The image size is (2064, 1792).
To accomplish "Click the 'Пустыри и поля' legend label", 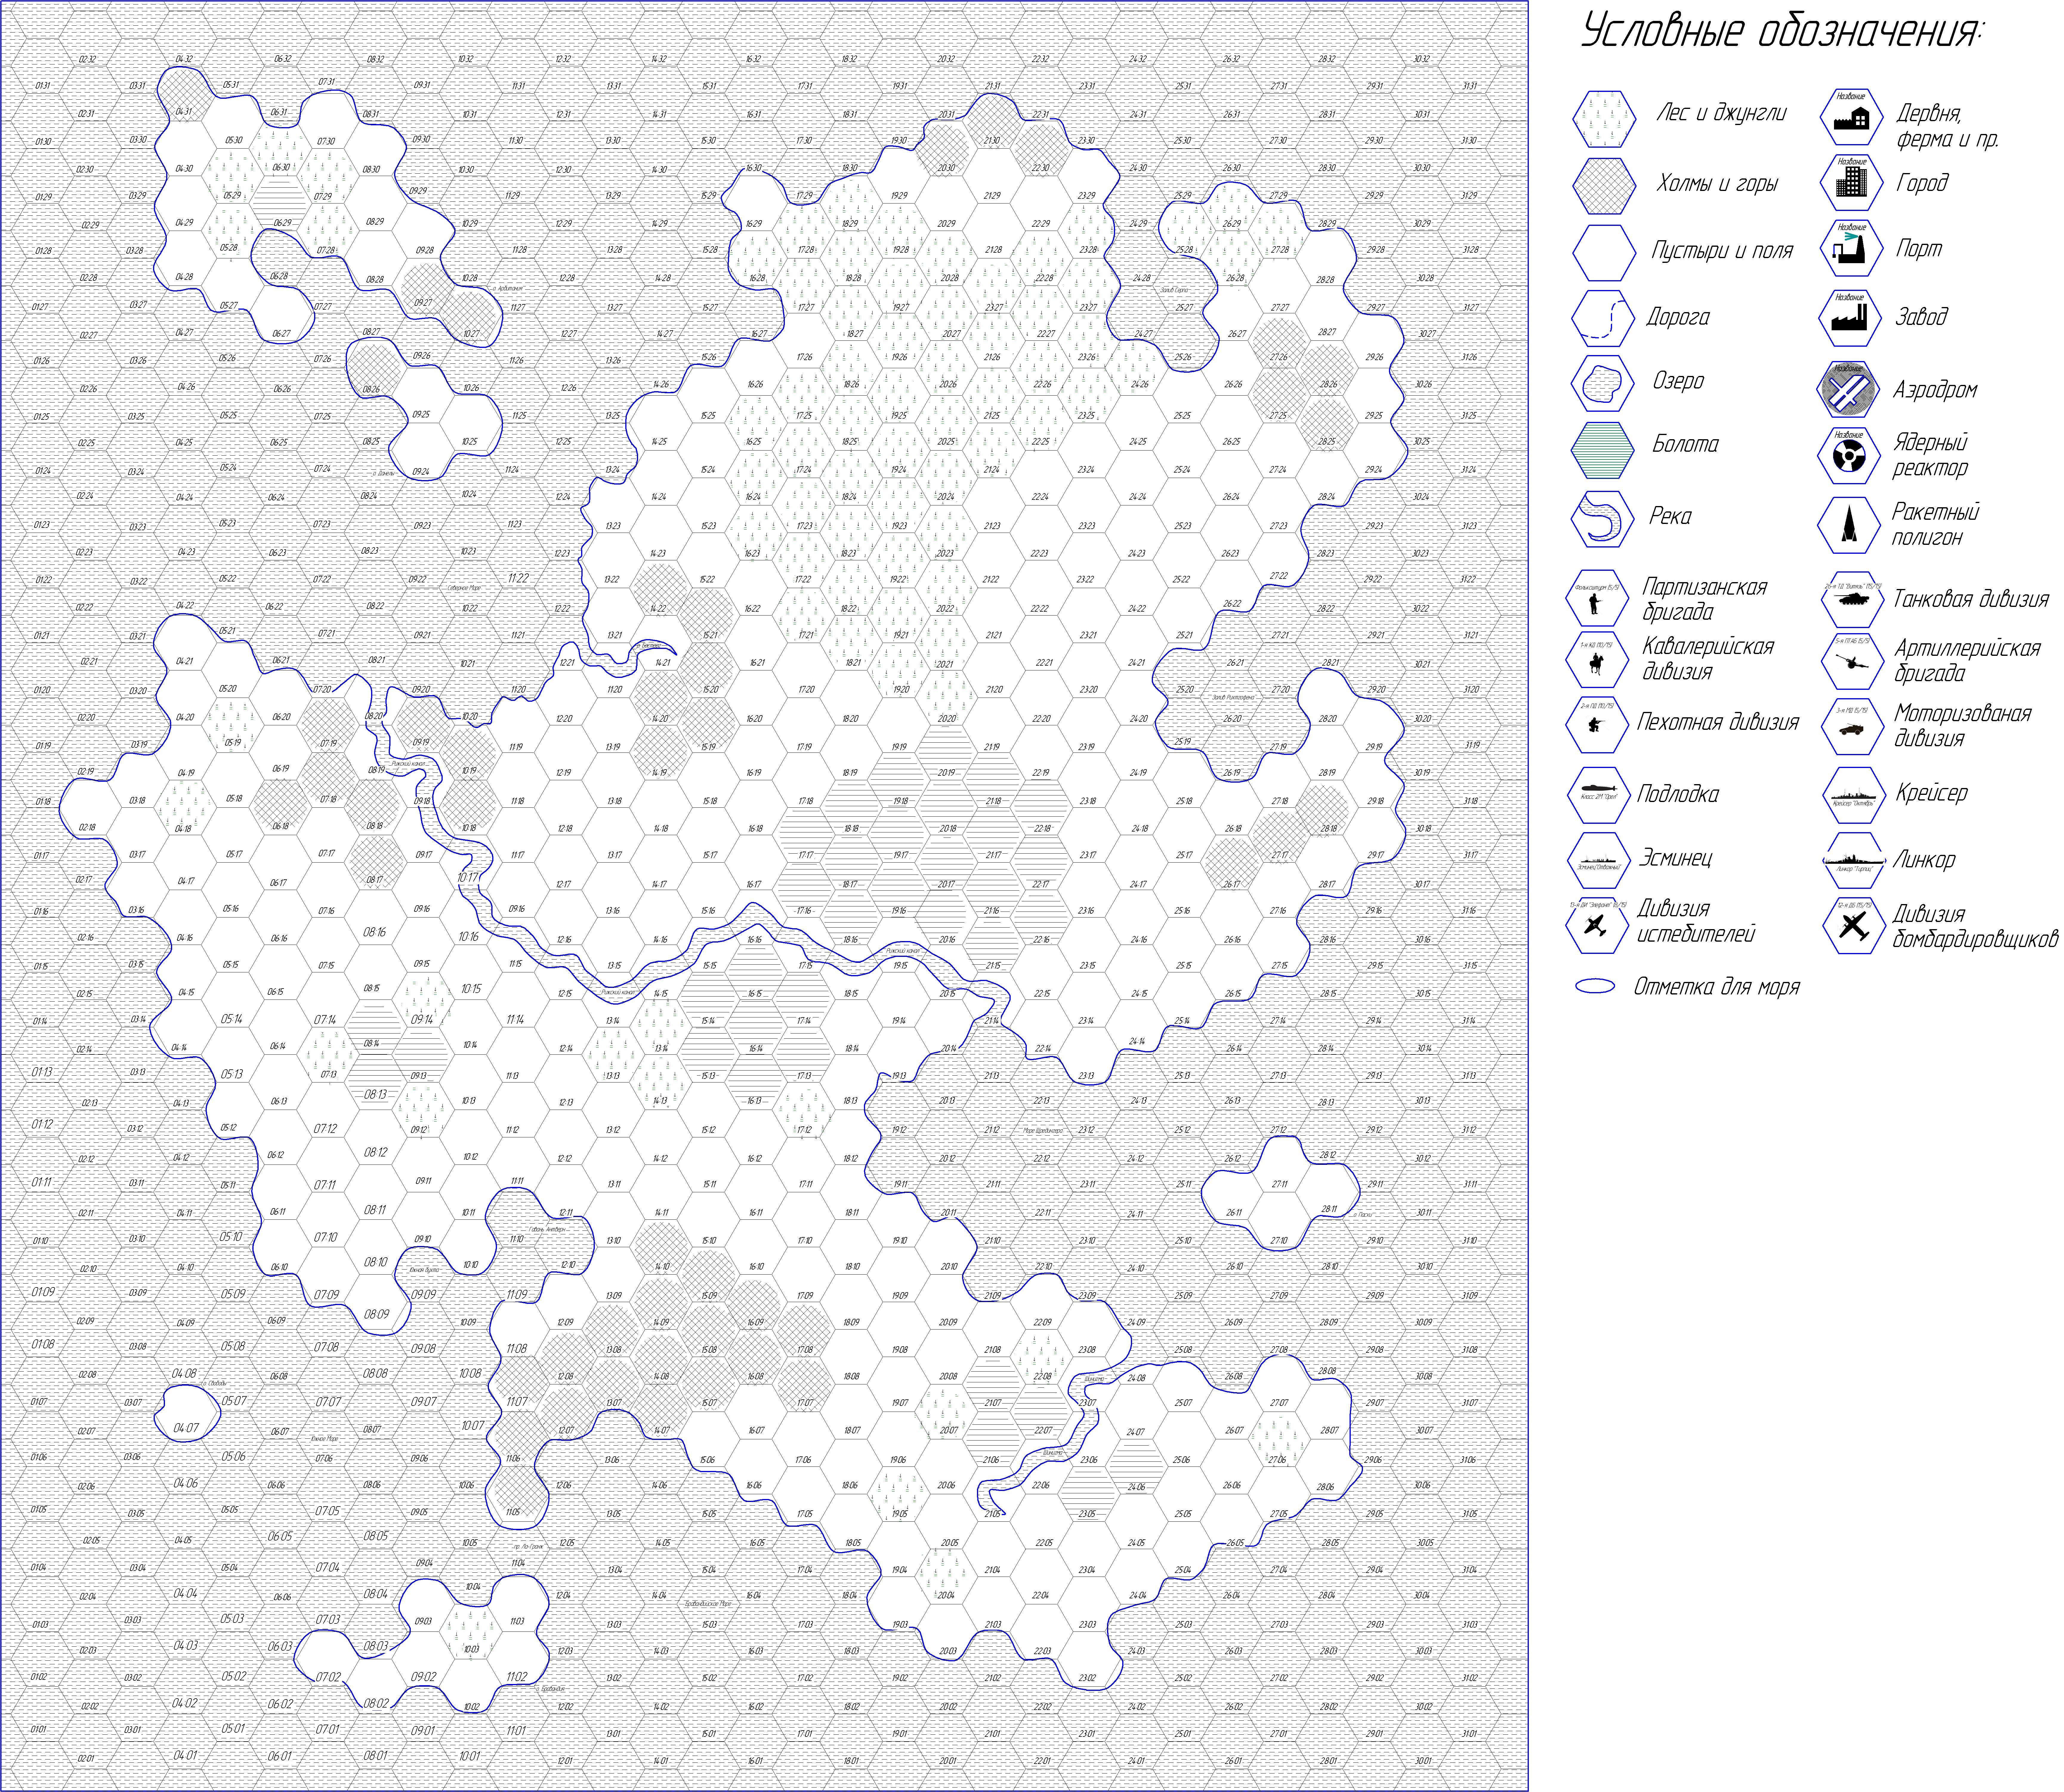I will pyautogui.click(x=1722, y=251).
